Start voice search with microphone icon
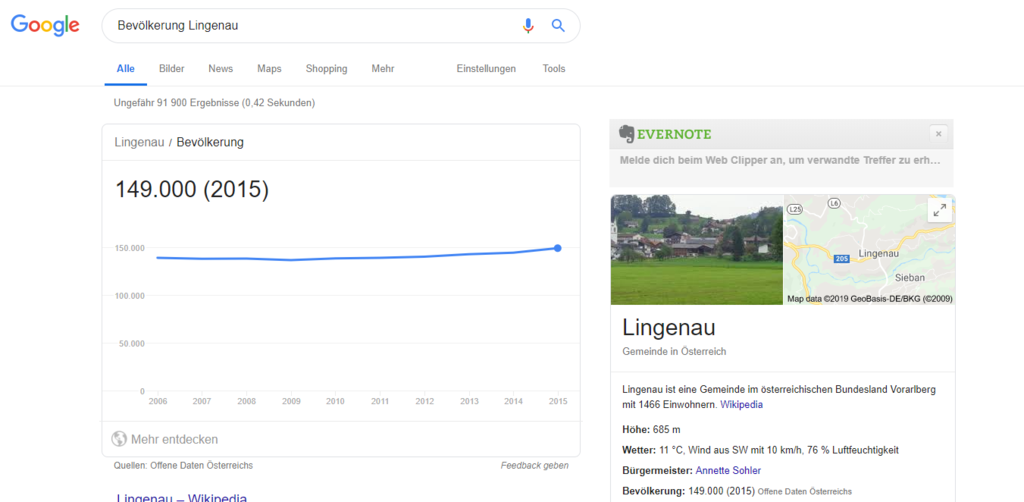 click(x=528, y=26)
